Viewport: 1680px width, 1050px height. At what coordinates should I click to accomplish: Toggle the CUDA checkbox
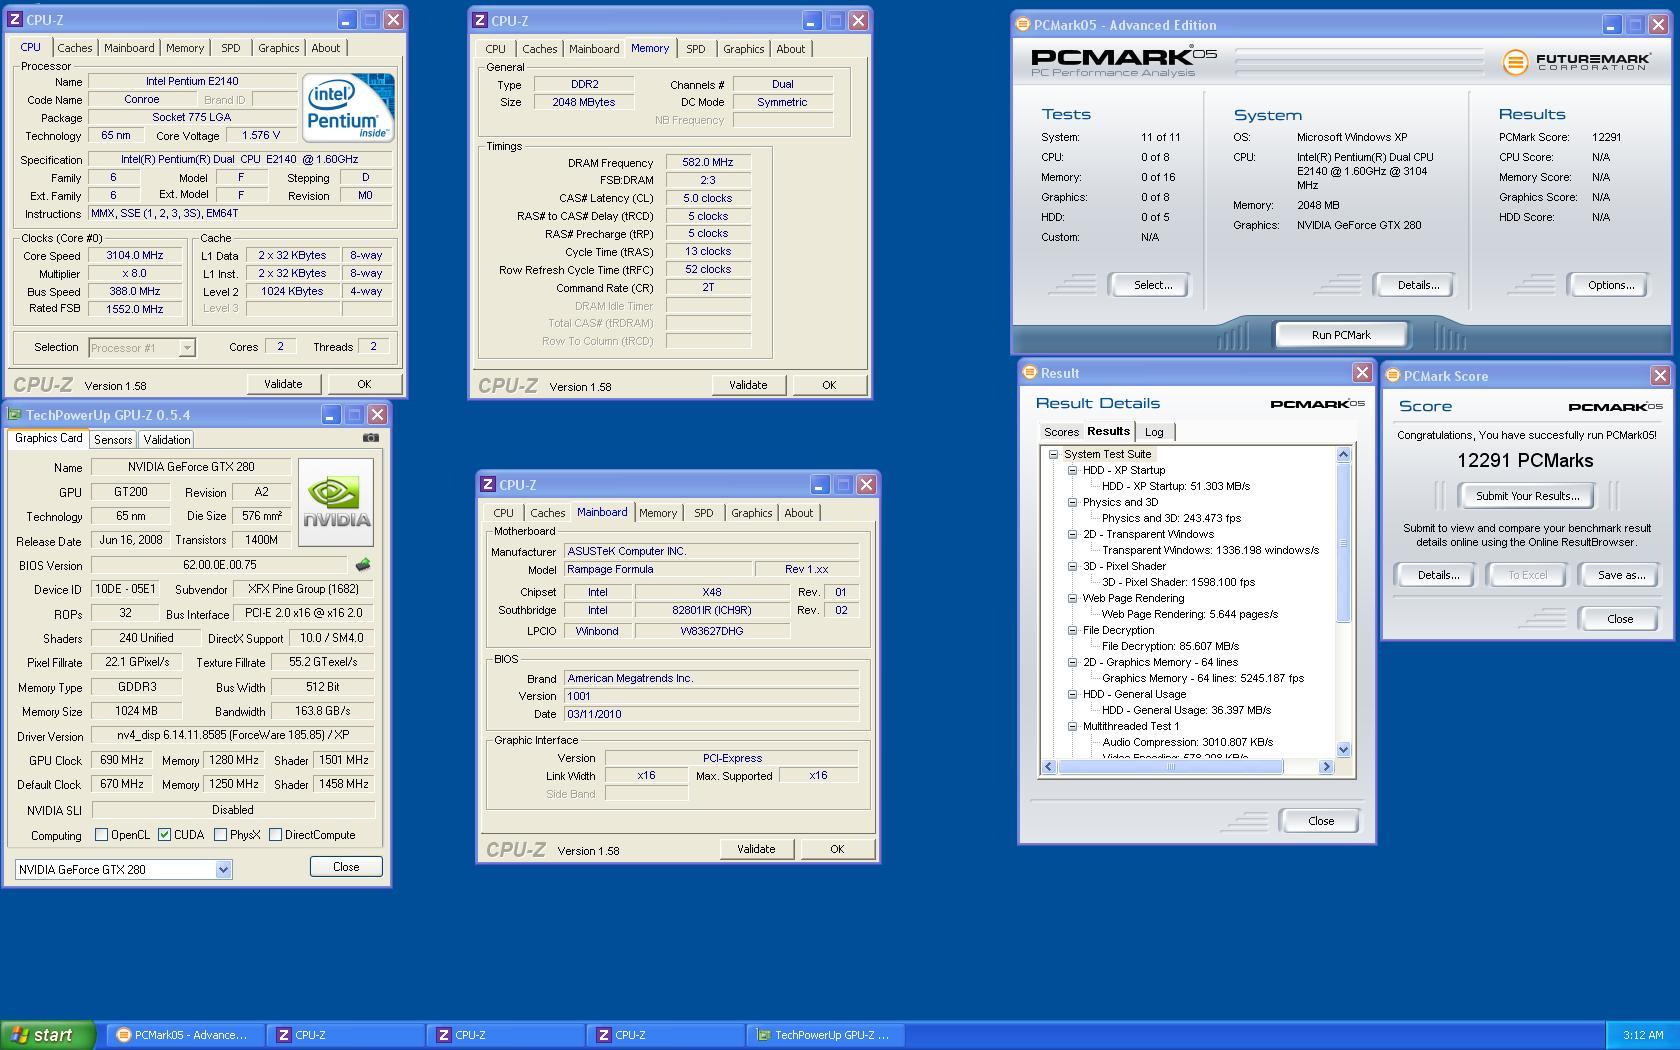click(165, 835)
